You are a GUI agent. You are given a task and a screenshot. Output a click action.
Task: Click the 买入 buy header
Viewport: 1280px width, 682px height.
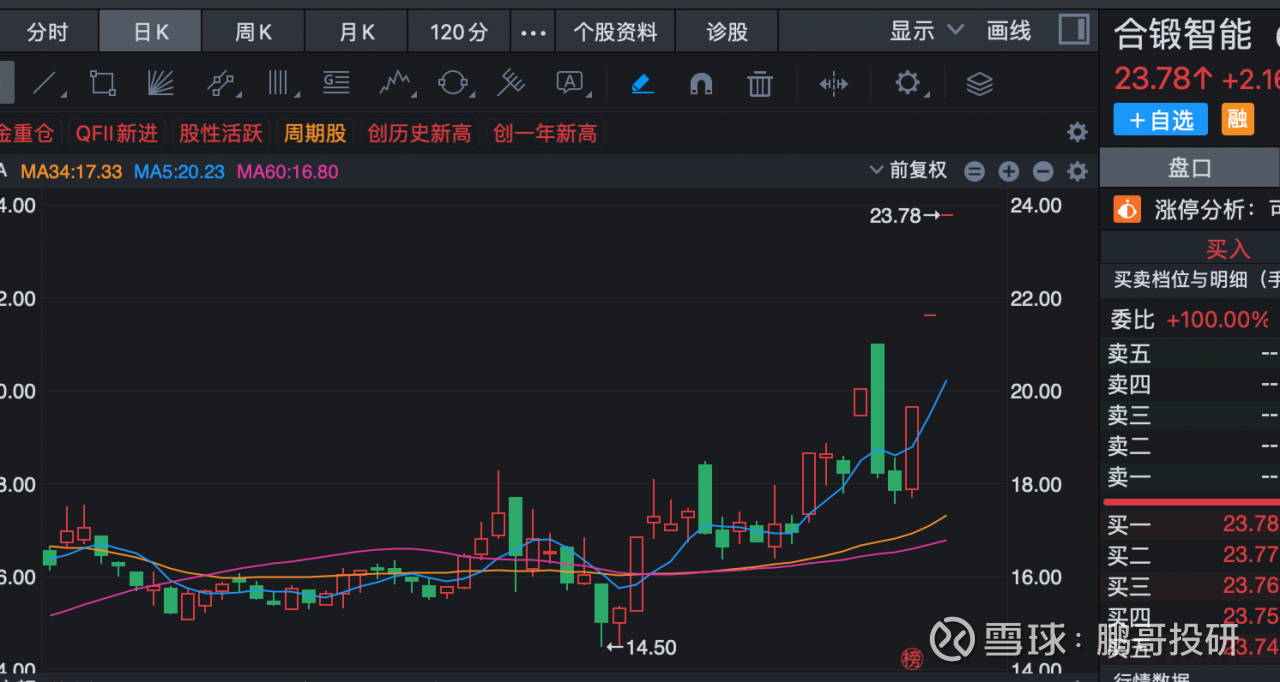point(1227,249)
